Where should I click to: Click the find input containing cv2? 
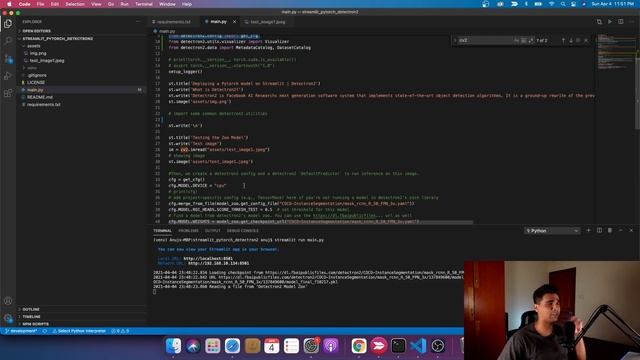tap(485, 40)
